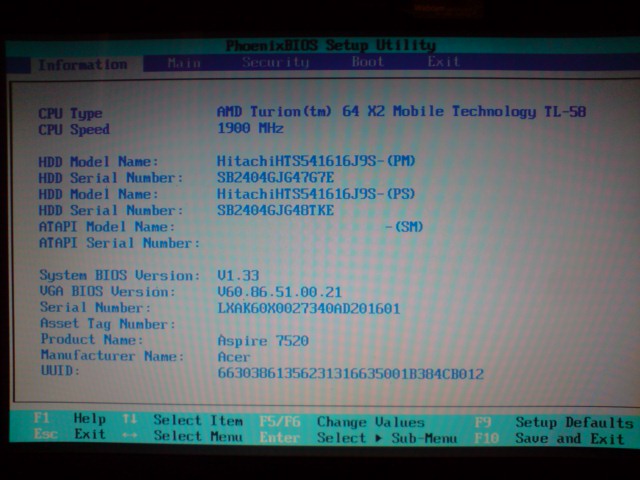Click the HitachiHTS541616J9S-(PM) model value
This screenshot has height=480, width=640.
point(316,161)
